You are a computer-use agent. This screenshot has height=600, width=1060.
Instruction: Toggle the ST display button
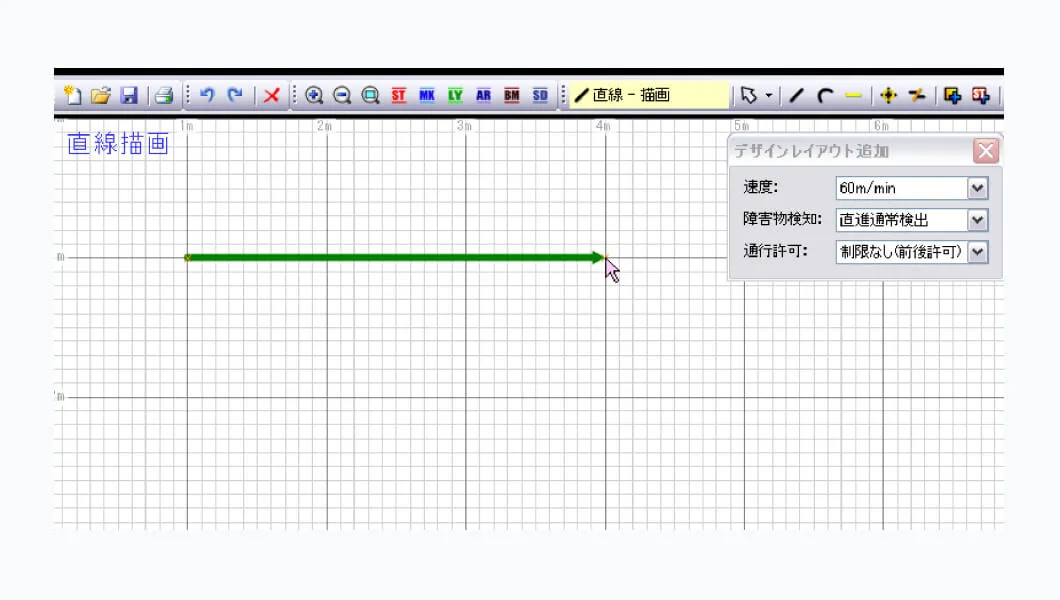click(x=399, y=96)
